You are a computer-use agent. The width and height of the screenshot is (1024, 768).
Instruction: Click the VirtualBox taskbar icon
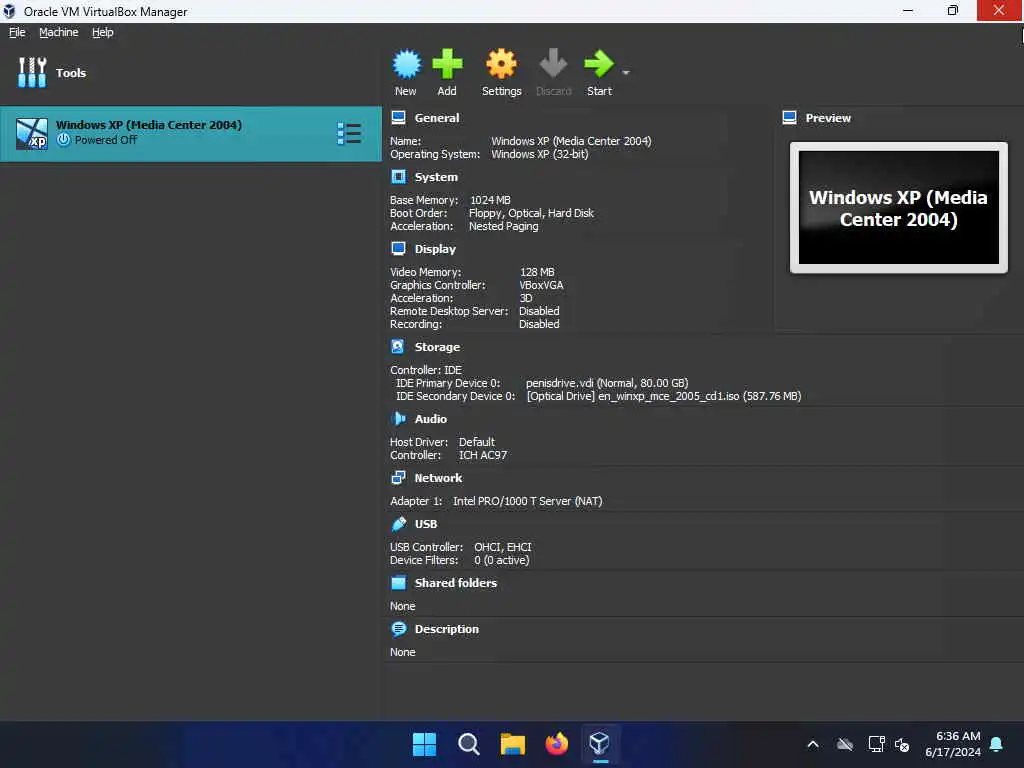(600, 744)
